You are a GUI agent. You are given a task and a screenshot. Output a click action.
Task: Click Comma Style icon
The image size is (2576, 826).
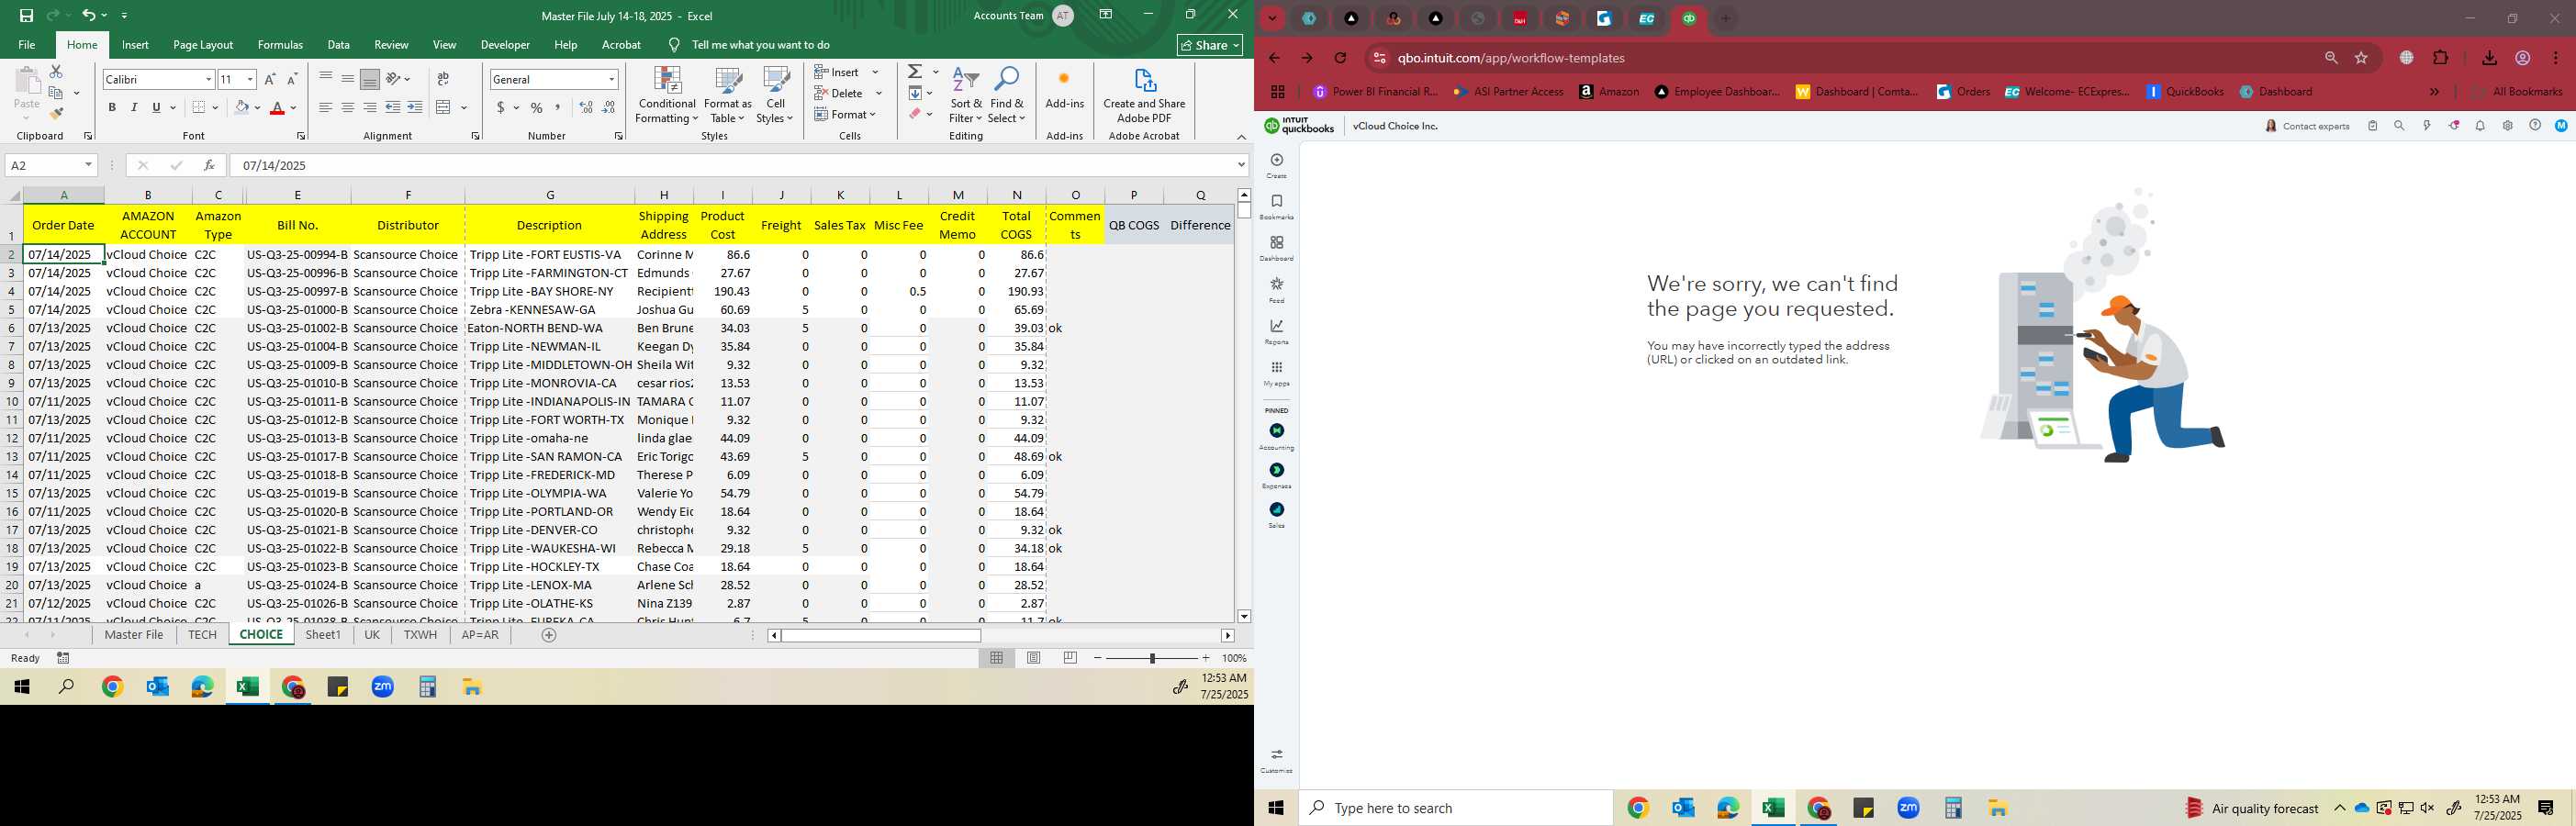point(558,108)
